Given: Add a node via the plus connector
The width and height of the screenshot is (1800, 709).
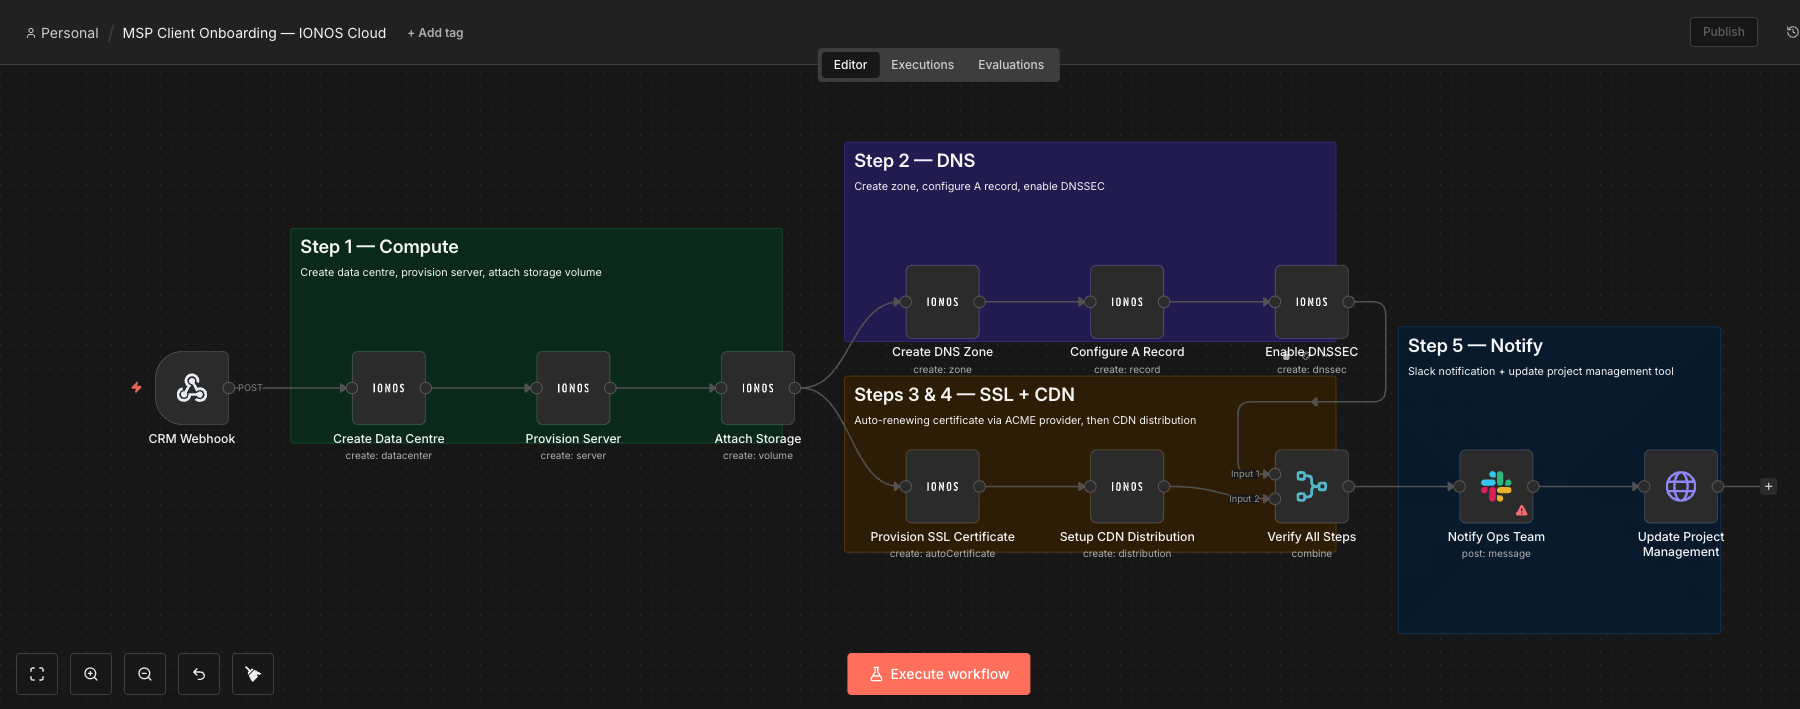Looking at the screenshot, I should click(x=1768, y=487).
